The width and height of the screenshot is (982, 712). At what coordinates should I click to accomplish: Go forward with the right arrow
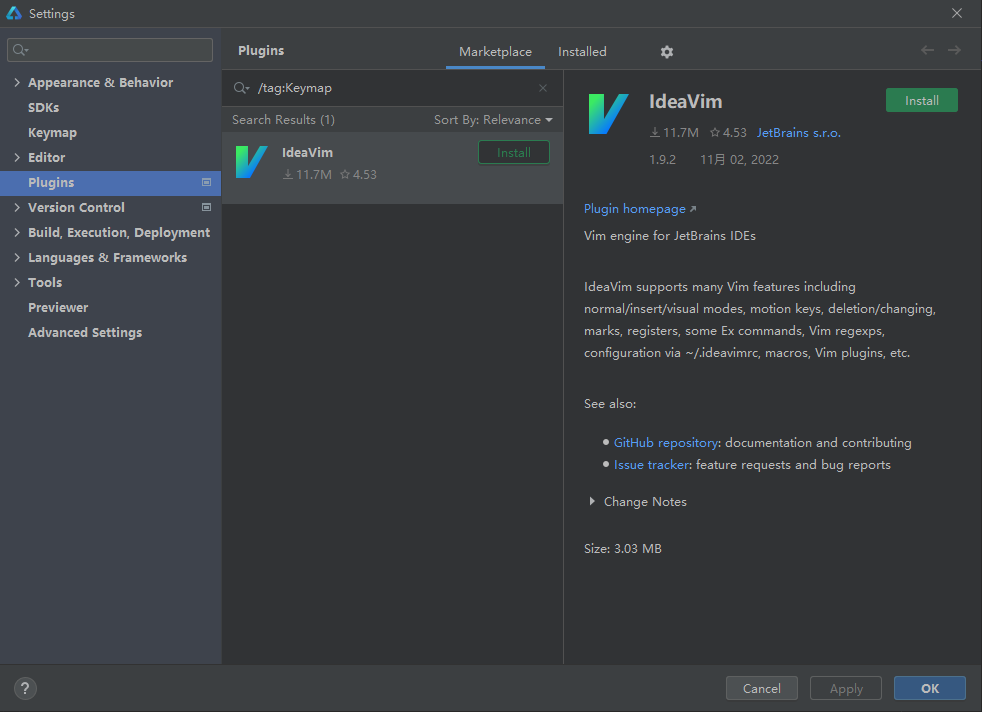(954, 50)
